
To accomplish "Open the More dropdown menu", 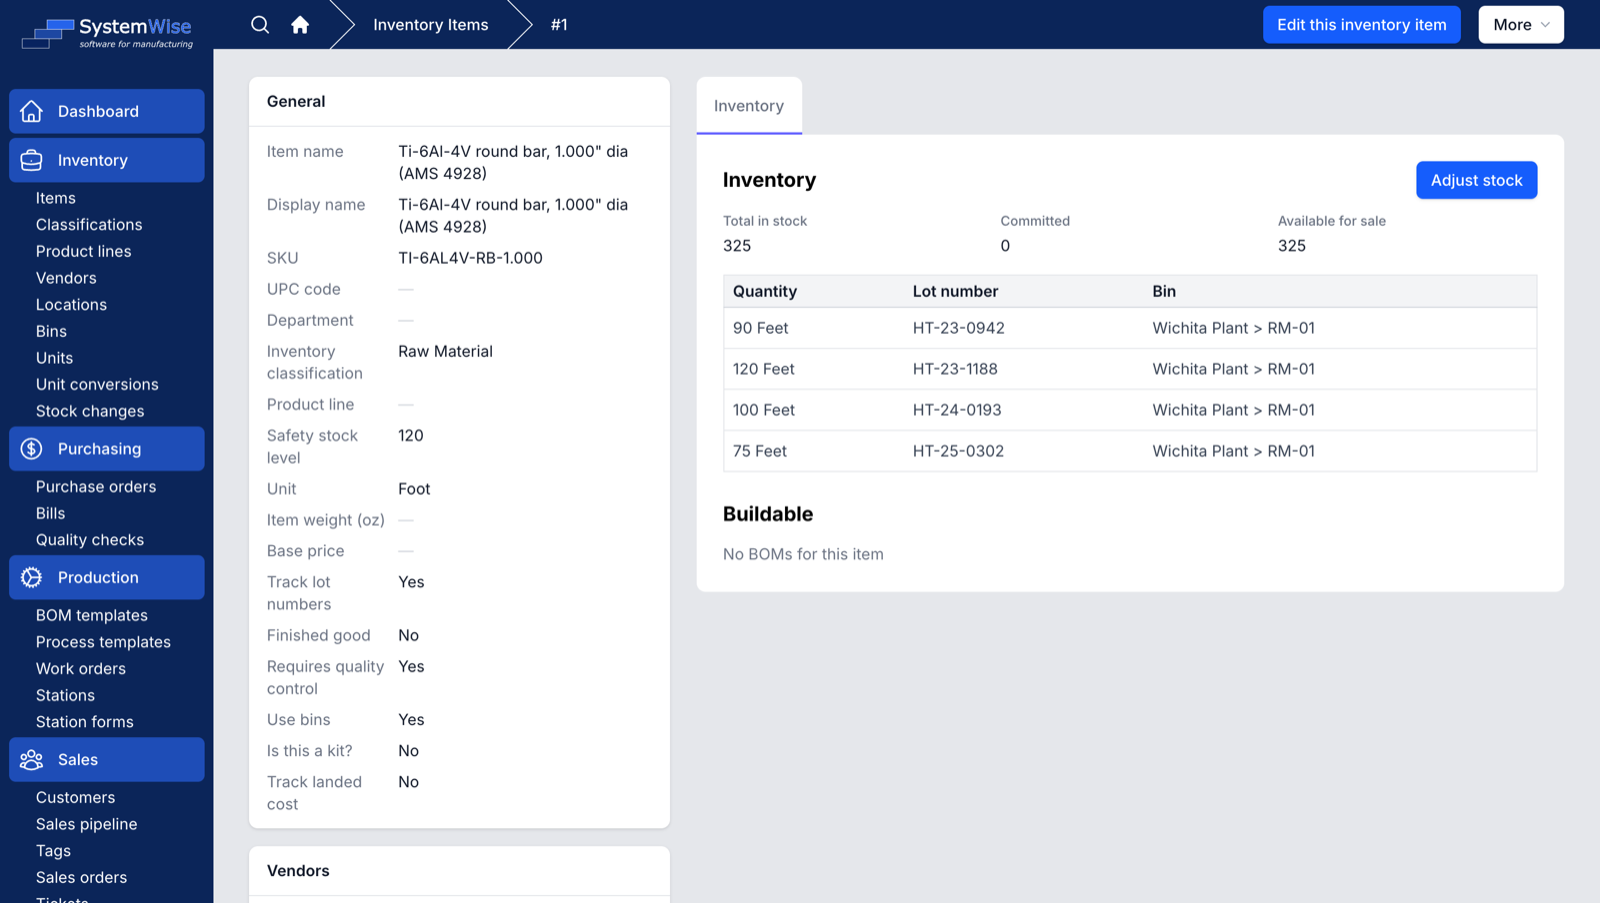I will tap(1521, 25).
